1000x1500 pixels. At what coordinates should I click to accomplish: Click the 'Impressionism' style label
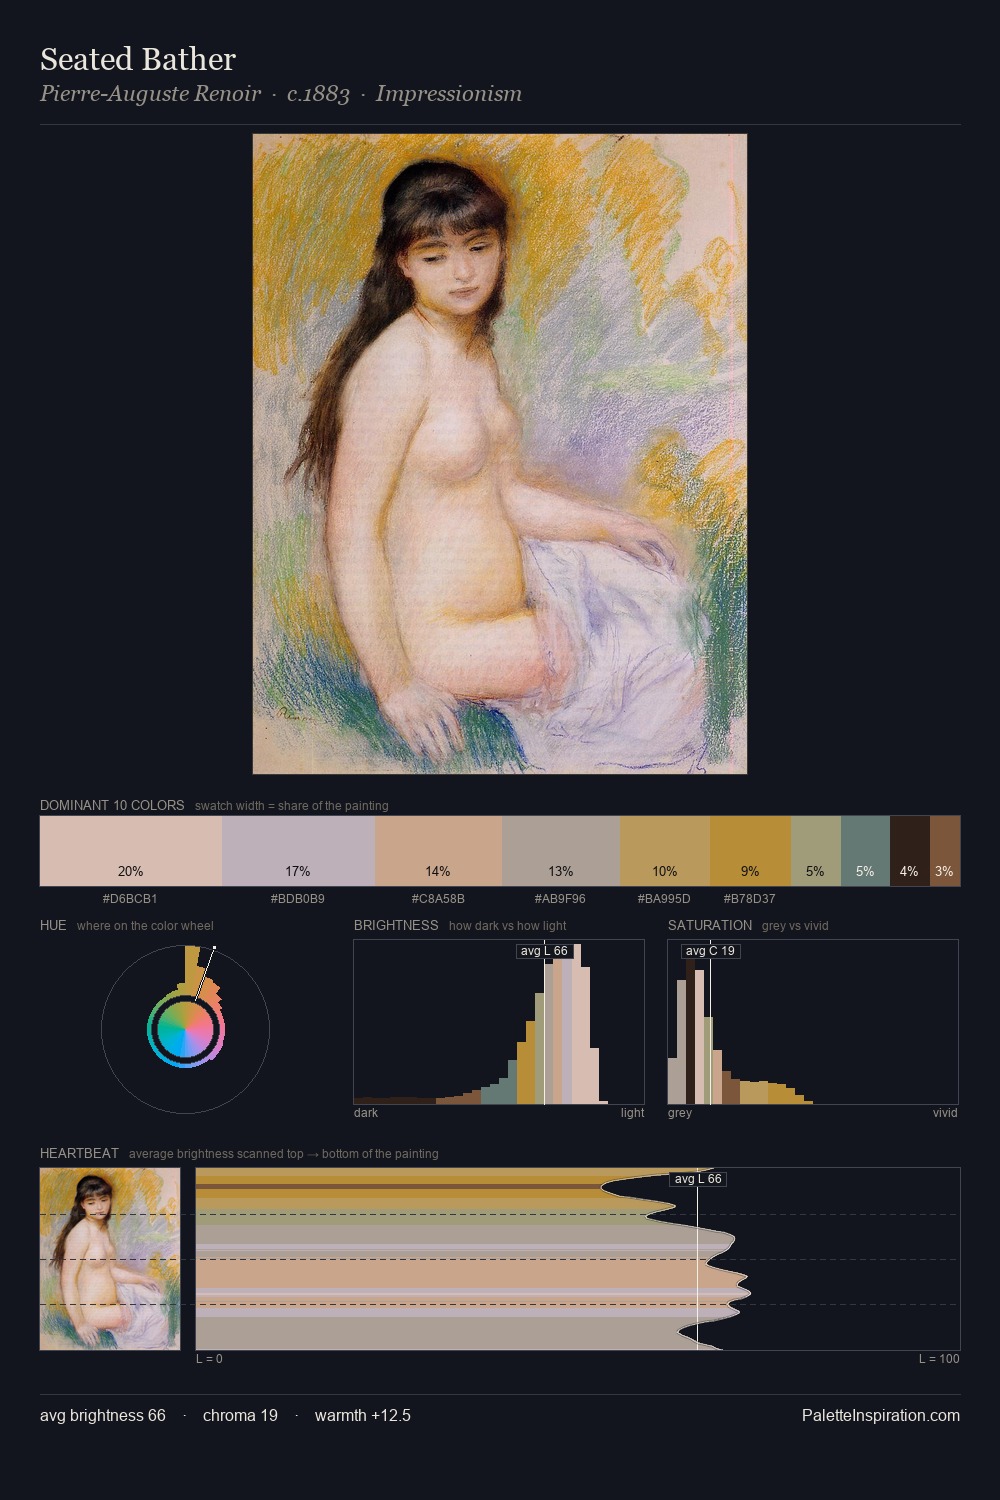tap(449, 94)
